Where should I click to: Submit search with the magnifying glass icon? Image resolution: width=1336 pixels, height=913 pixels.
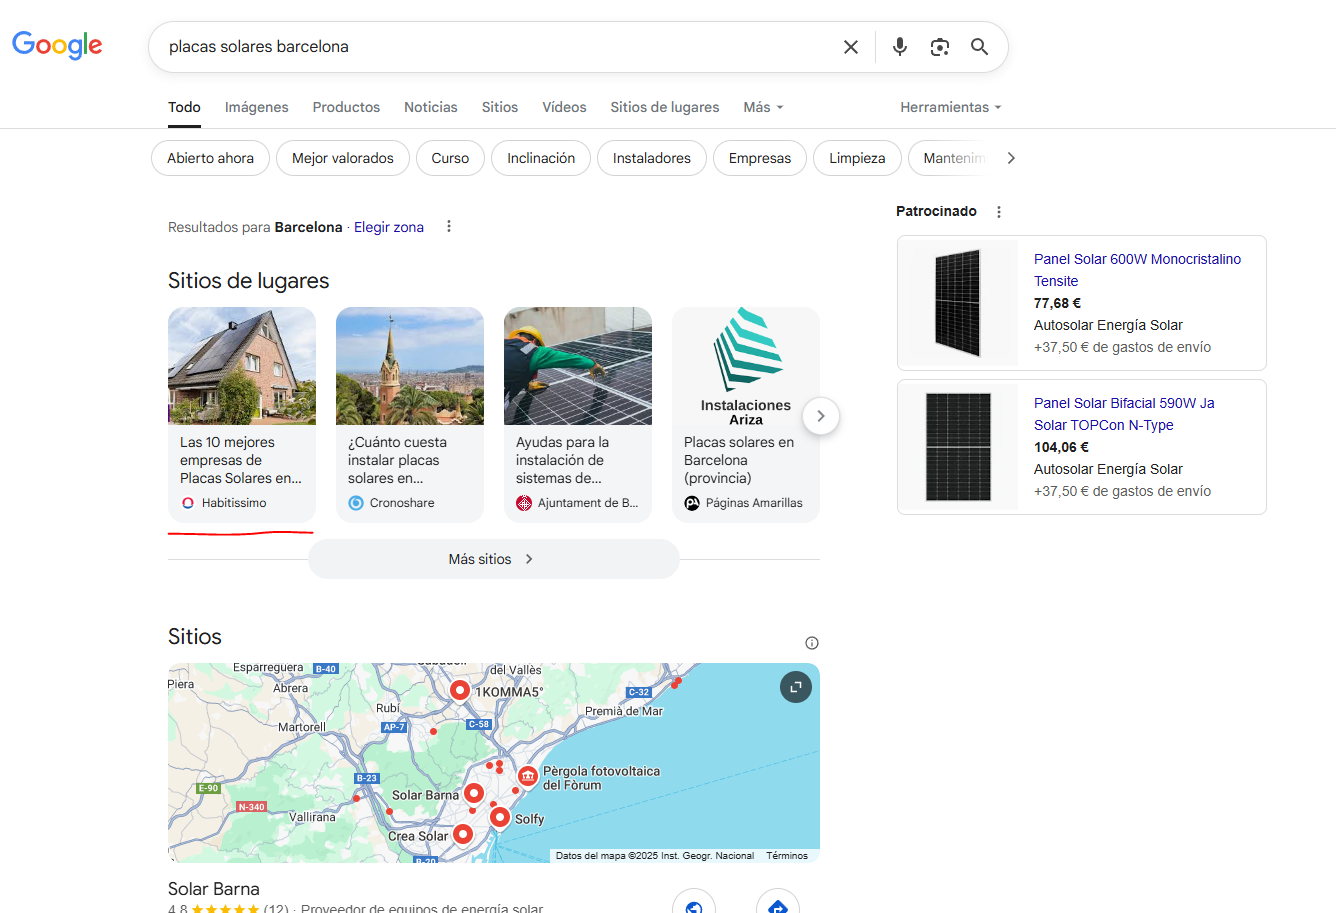(980, 47)
